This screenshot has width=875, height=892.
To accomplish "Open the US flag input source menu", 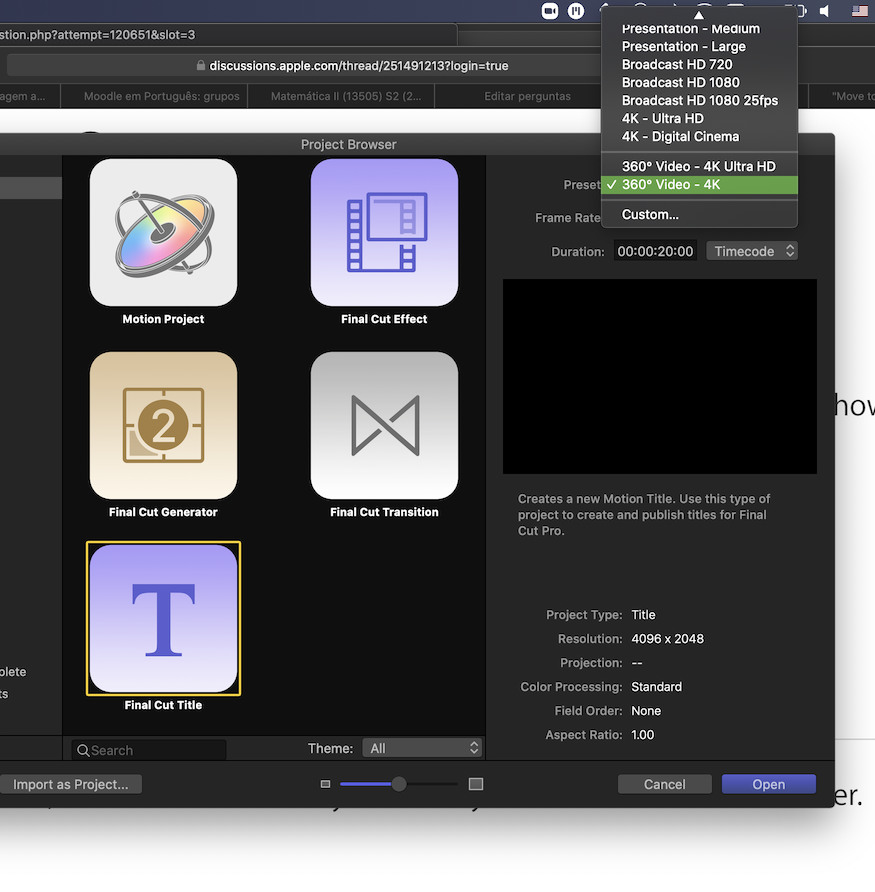I will [x=860, y=11].
